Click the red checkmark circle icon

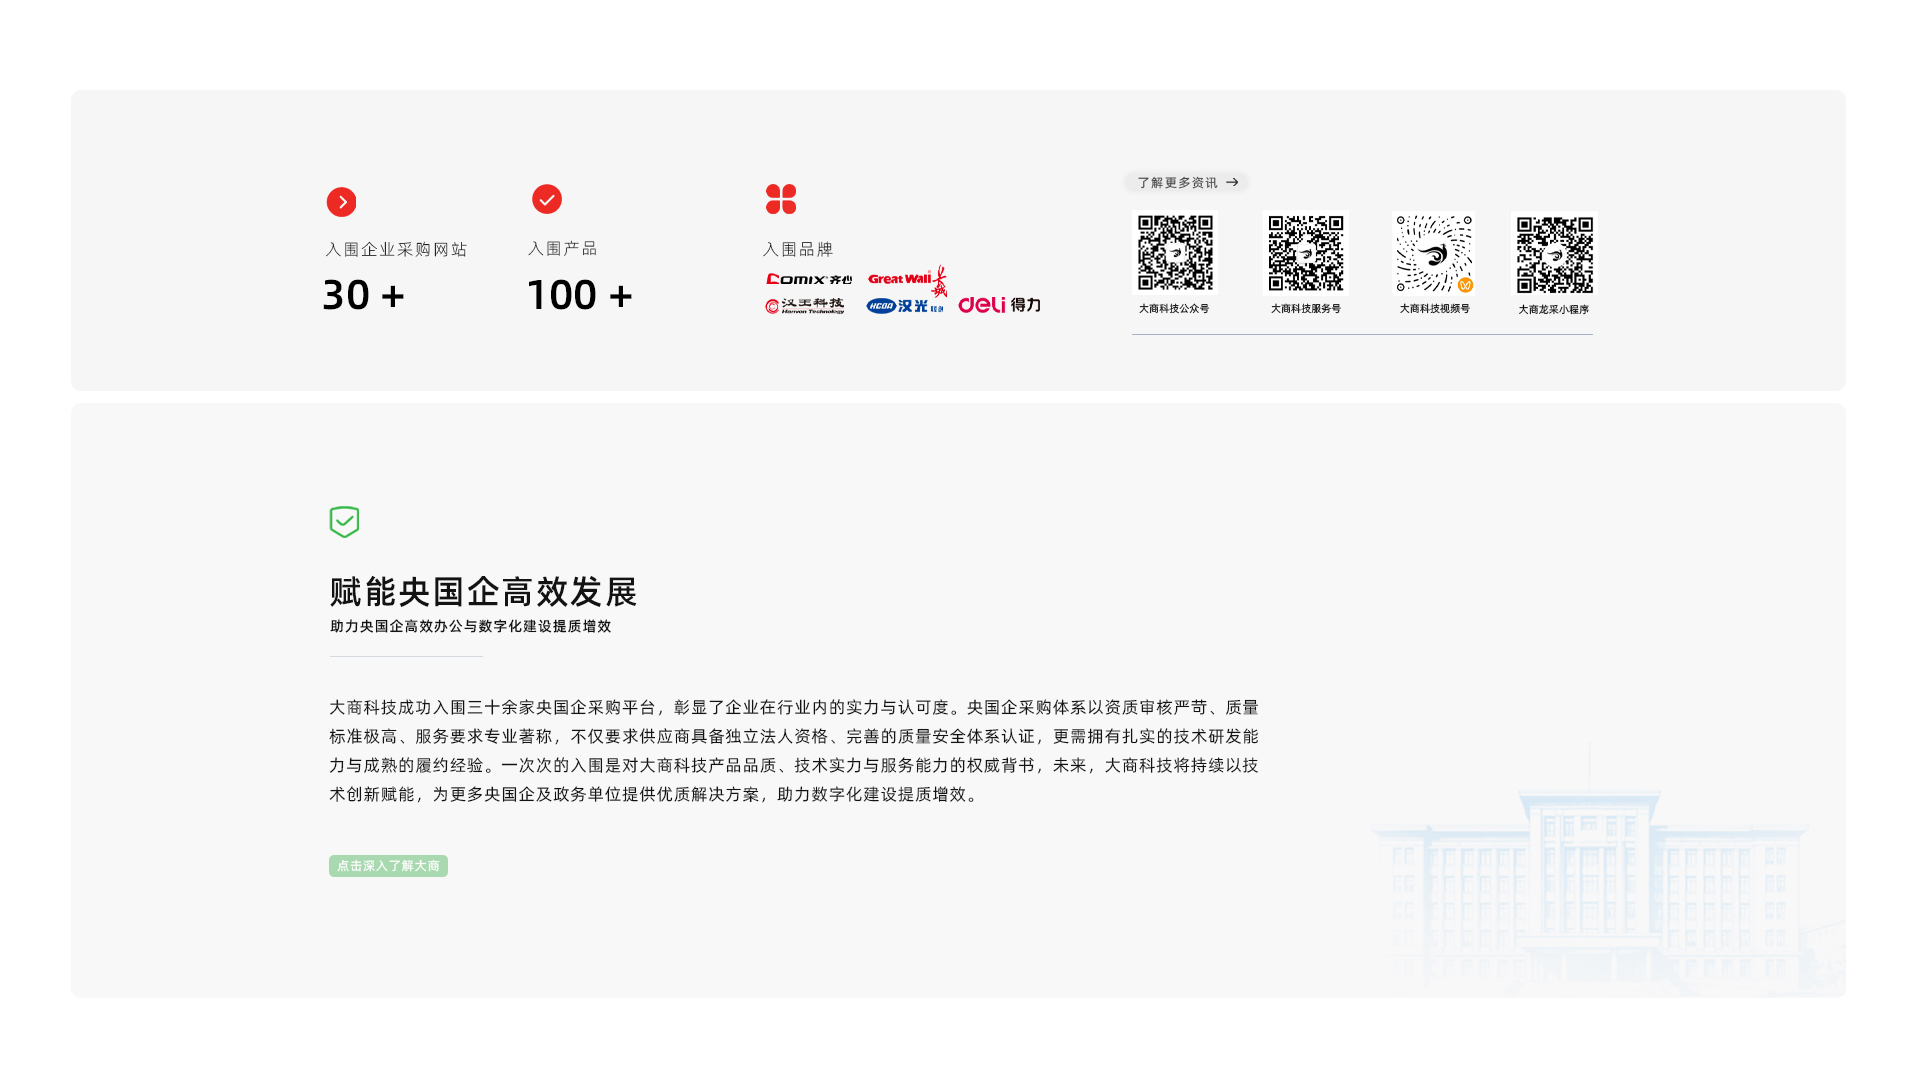(x=546, y=199)
